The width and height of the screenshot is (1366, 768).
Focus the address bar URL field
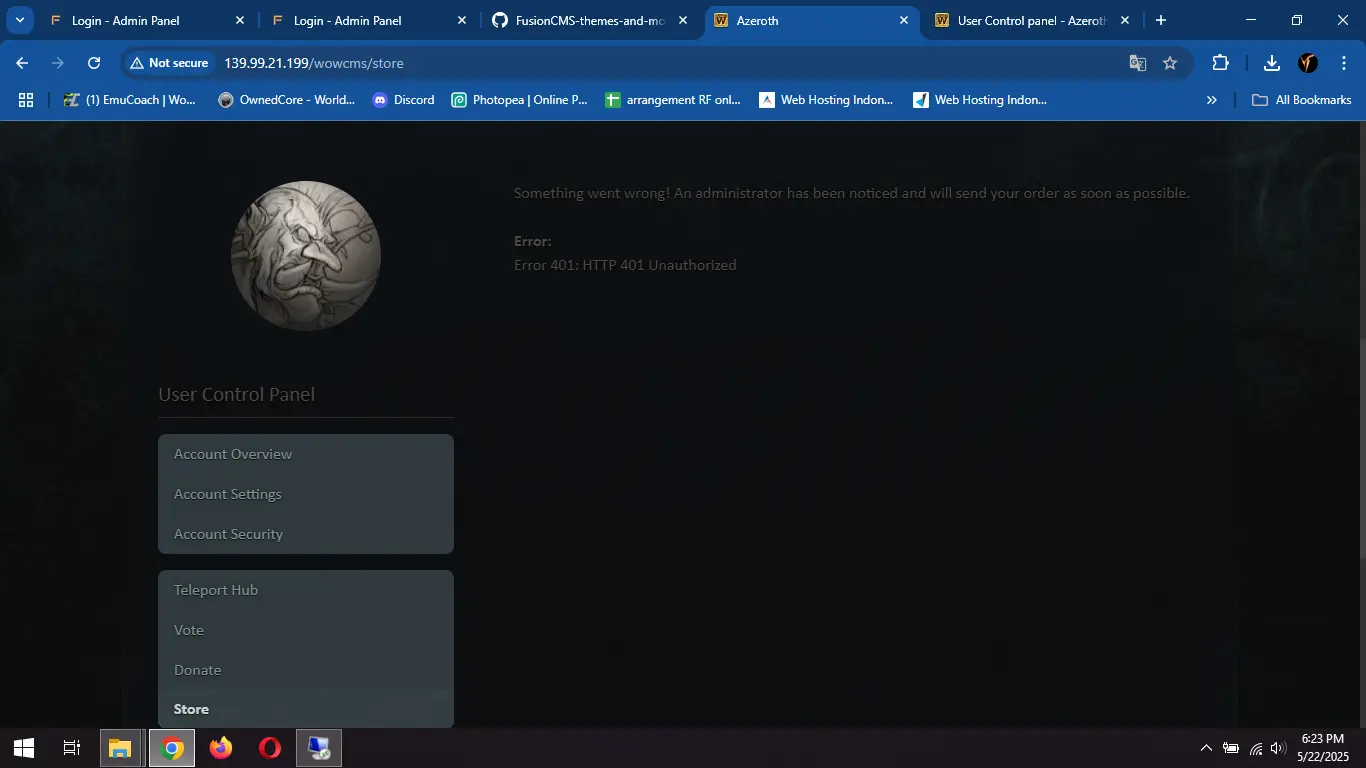(x=660, y=63)
